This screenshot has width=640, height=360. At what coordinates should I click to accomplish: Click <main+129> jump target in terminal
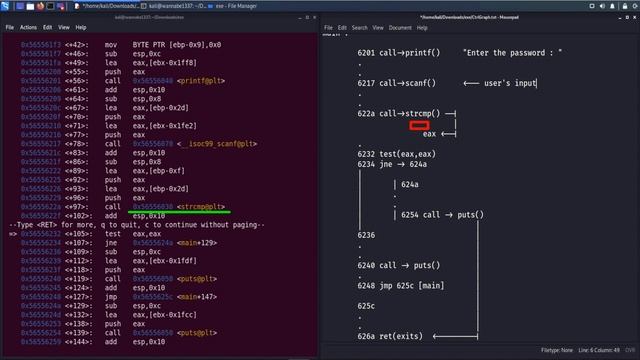(x=197, y=243)
